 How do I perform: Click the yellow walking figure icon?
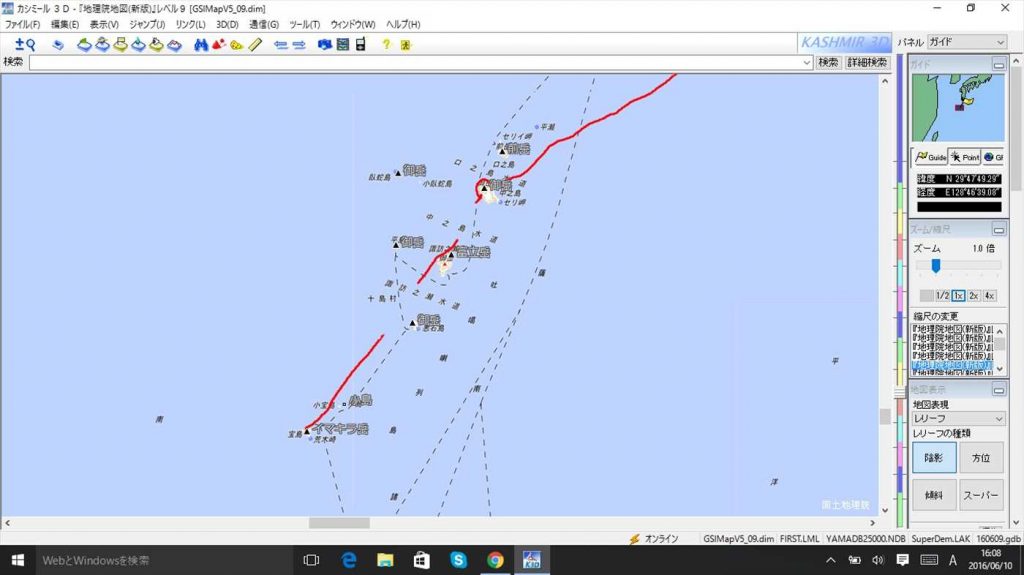pyautogui.click(x=406, y=45)
